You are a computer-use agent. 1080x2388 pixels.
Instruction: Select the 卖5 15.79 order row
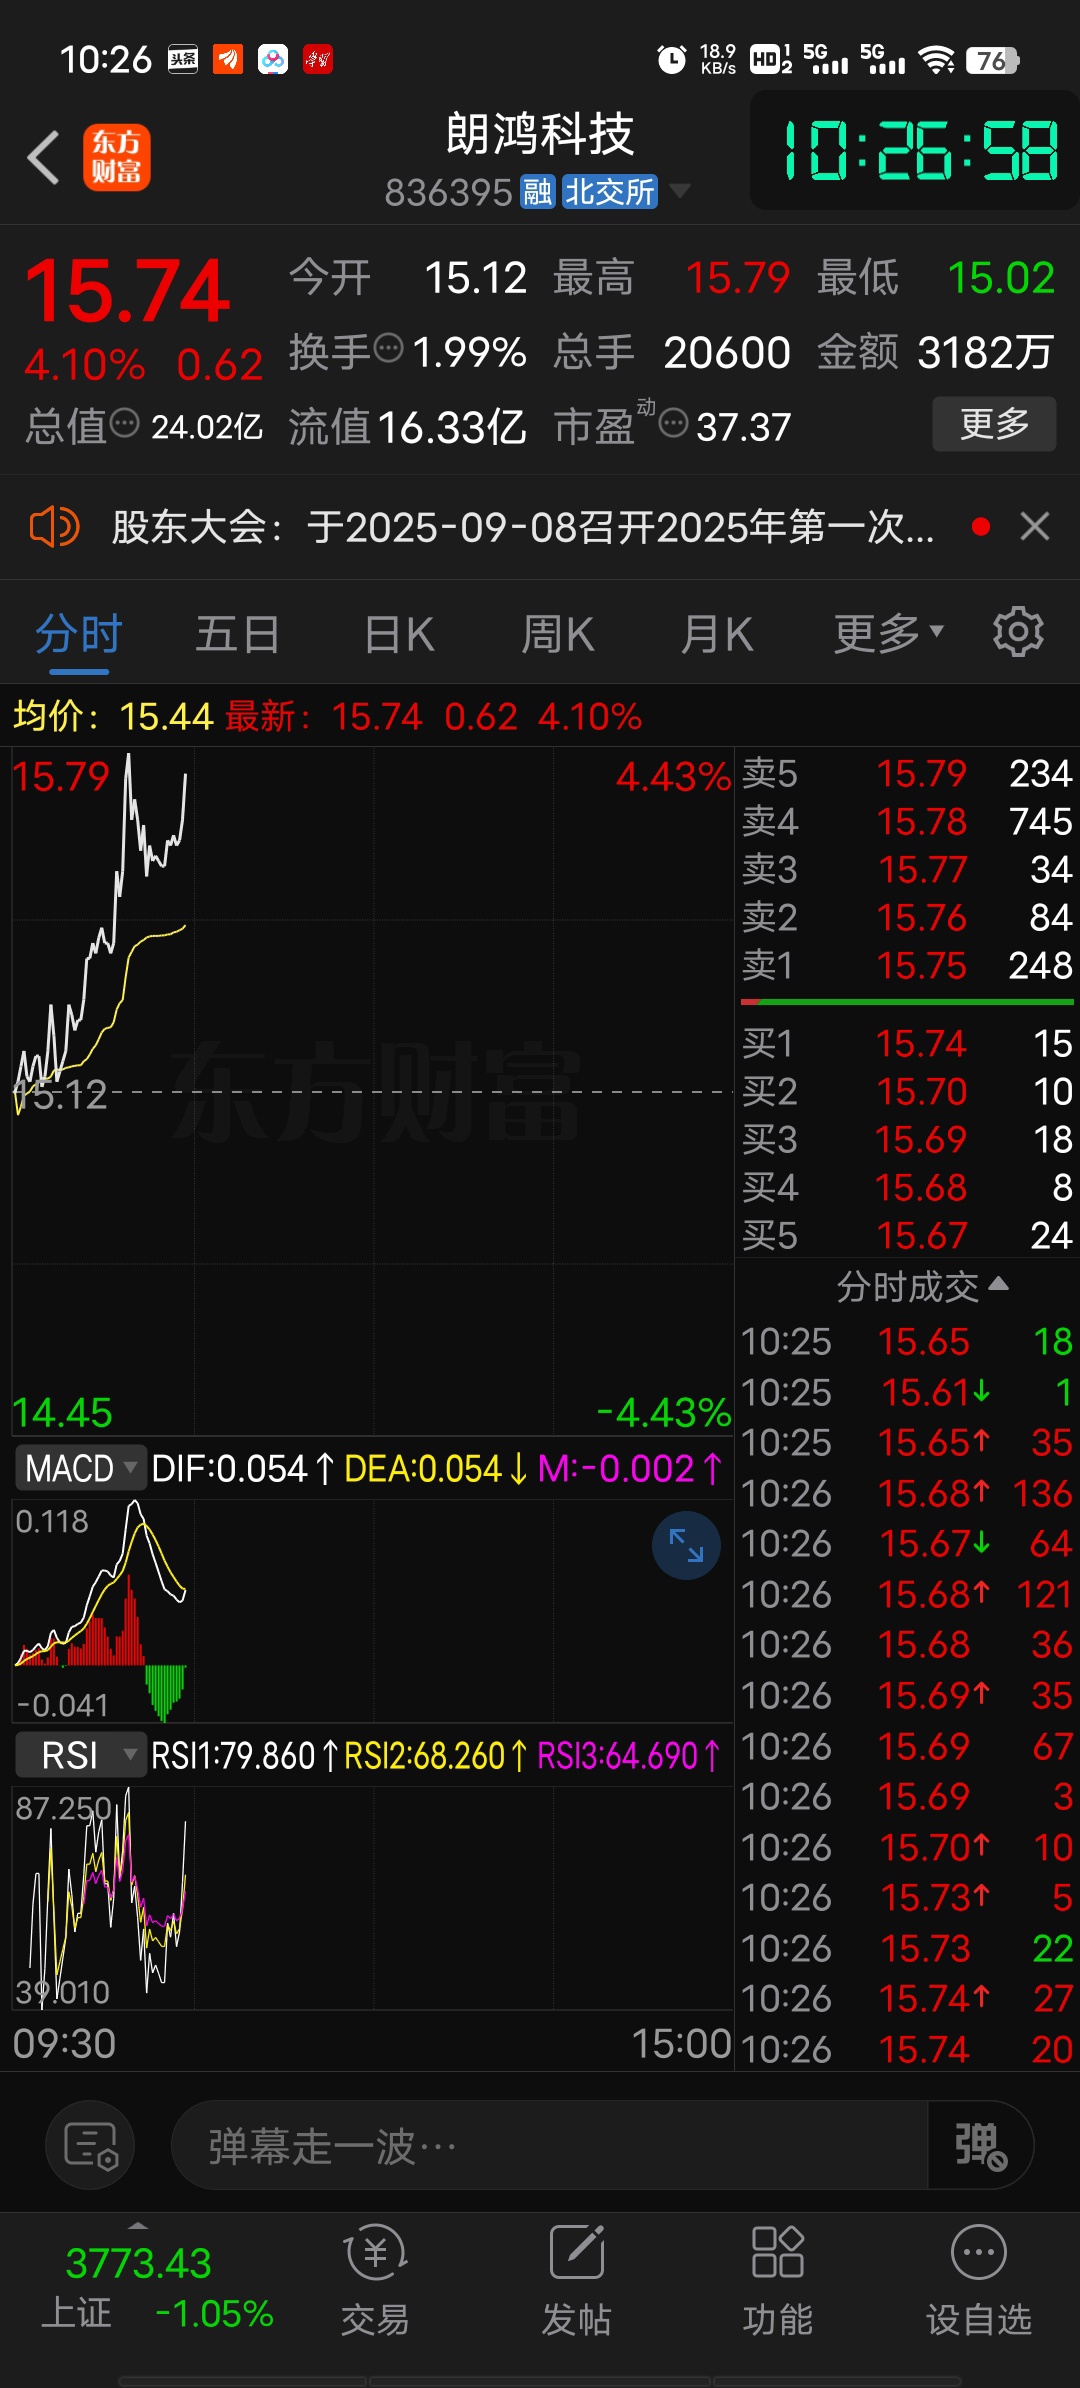[x=907, y=774]
